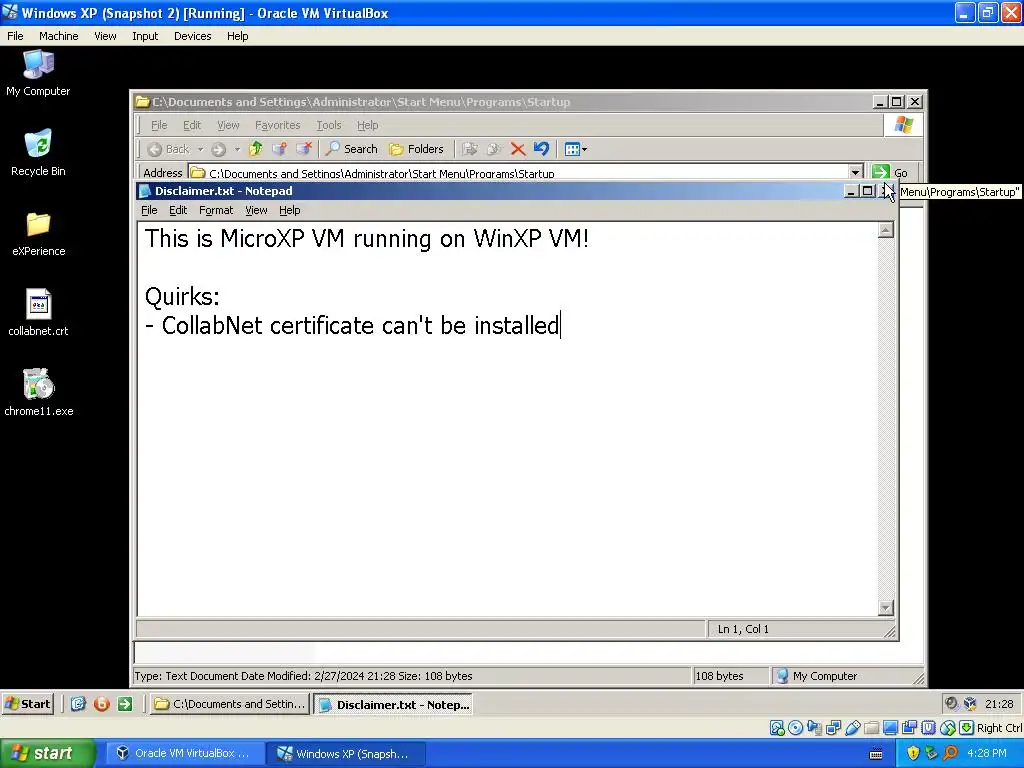Click the red Delete icon in Explorer
Image resolution: width=1024 pixels, height=768 pixels.
[518, 149]
